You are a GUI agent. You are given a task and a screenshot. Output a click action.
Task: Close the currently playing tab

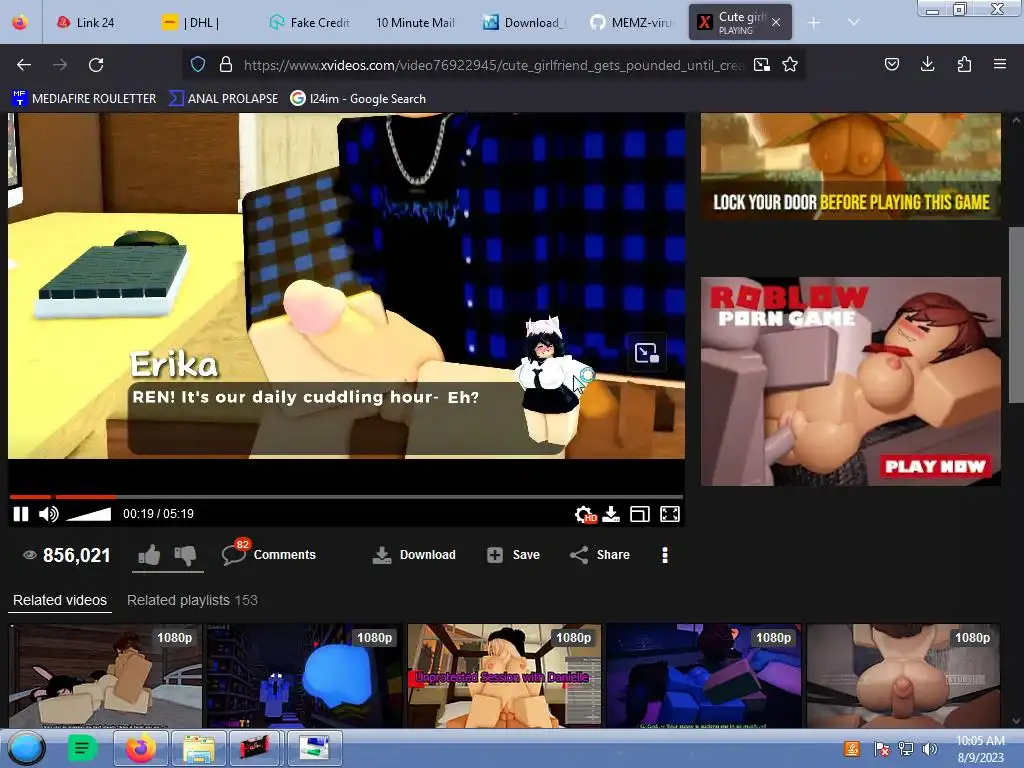pos(776,22)
